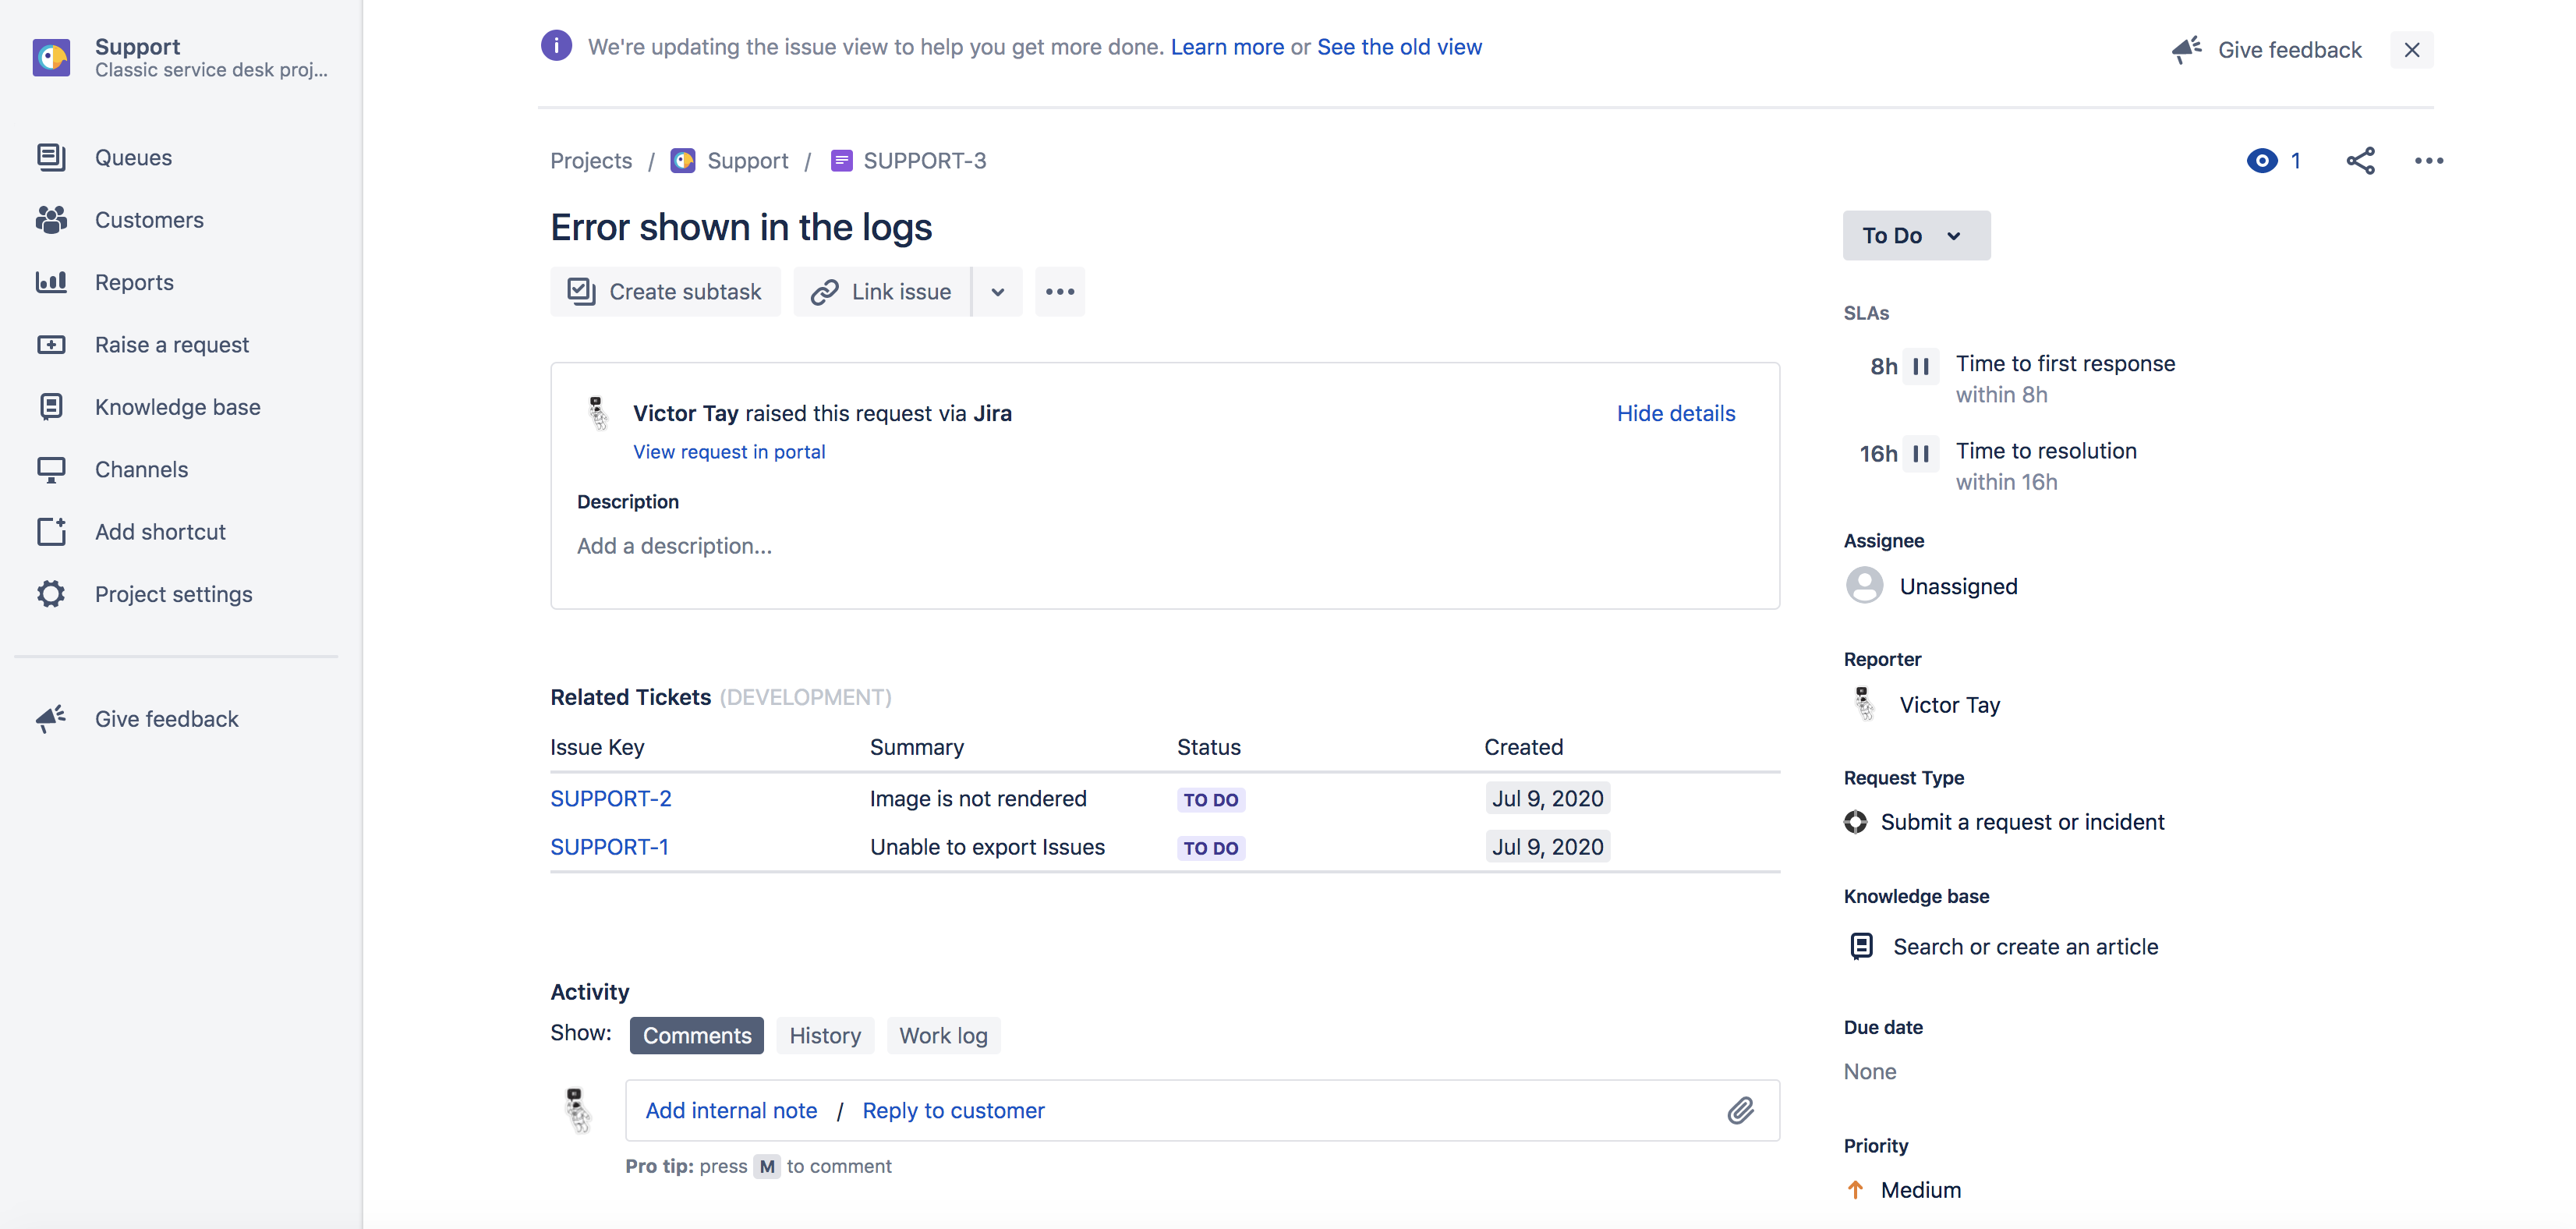Dismiss the issue view update banner
The image size is (2576, 1229).
(x=2411, y=50)
